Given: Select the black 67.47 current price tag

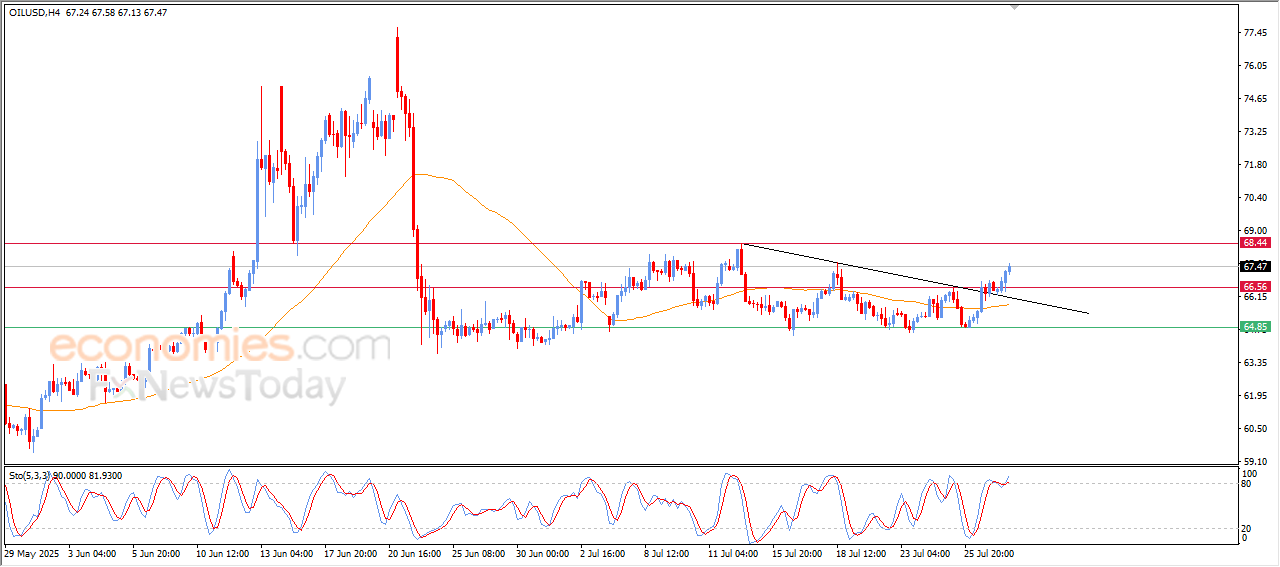Looking at the screenshot, I should [1254, 267].
